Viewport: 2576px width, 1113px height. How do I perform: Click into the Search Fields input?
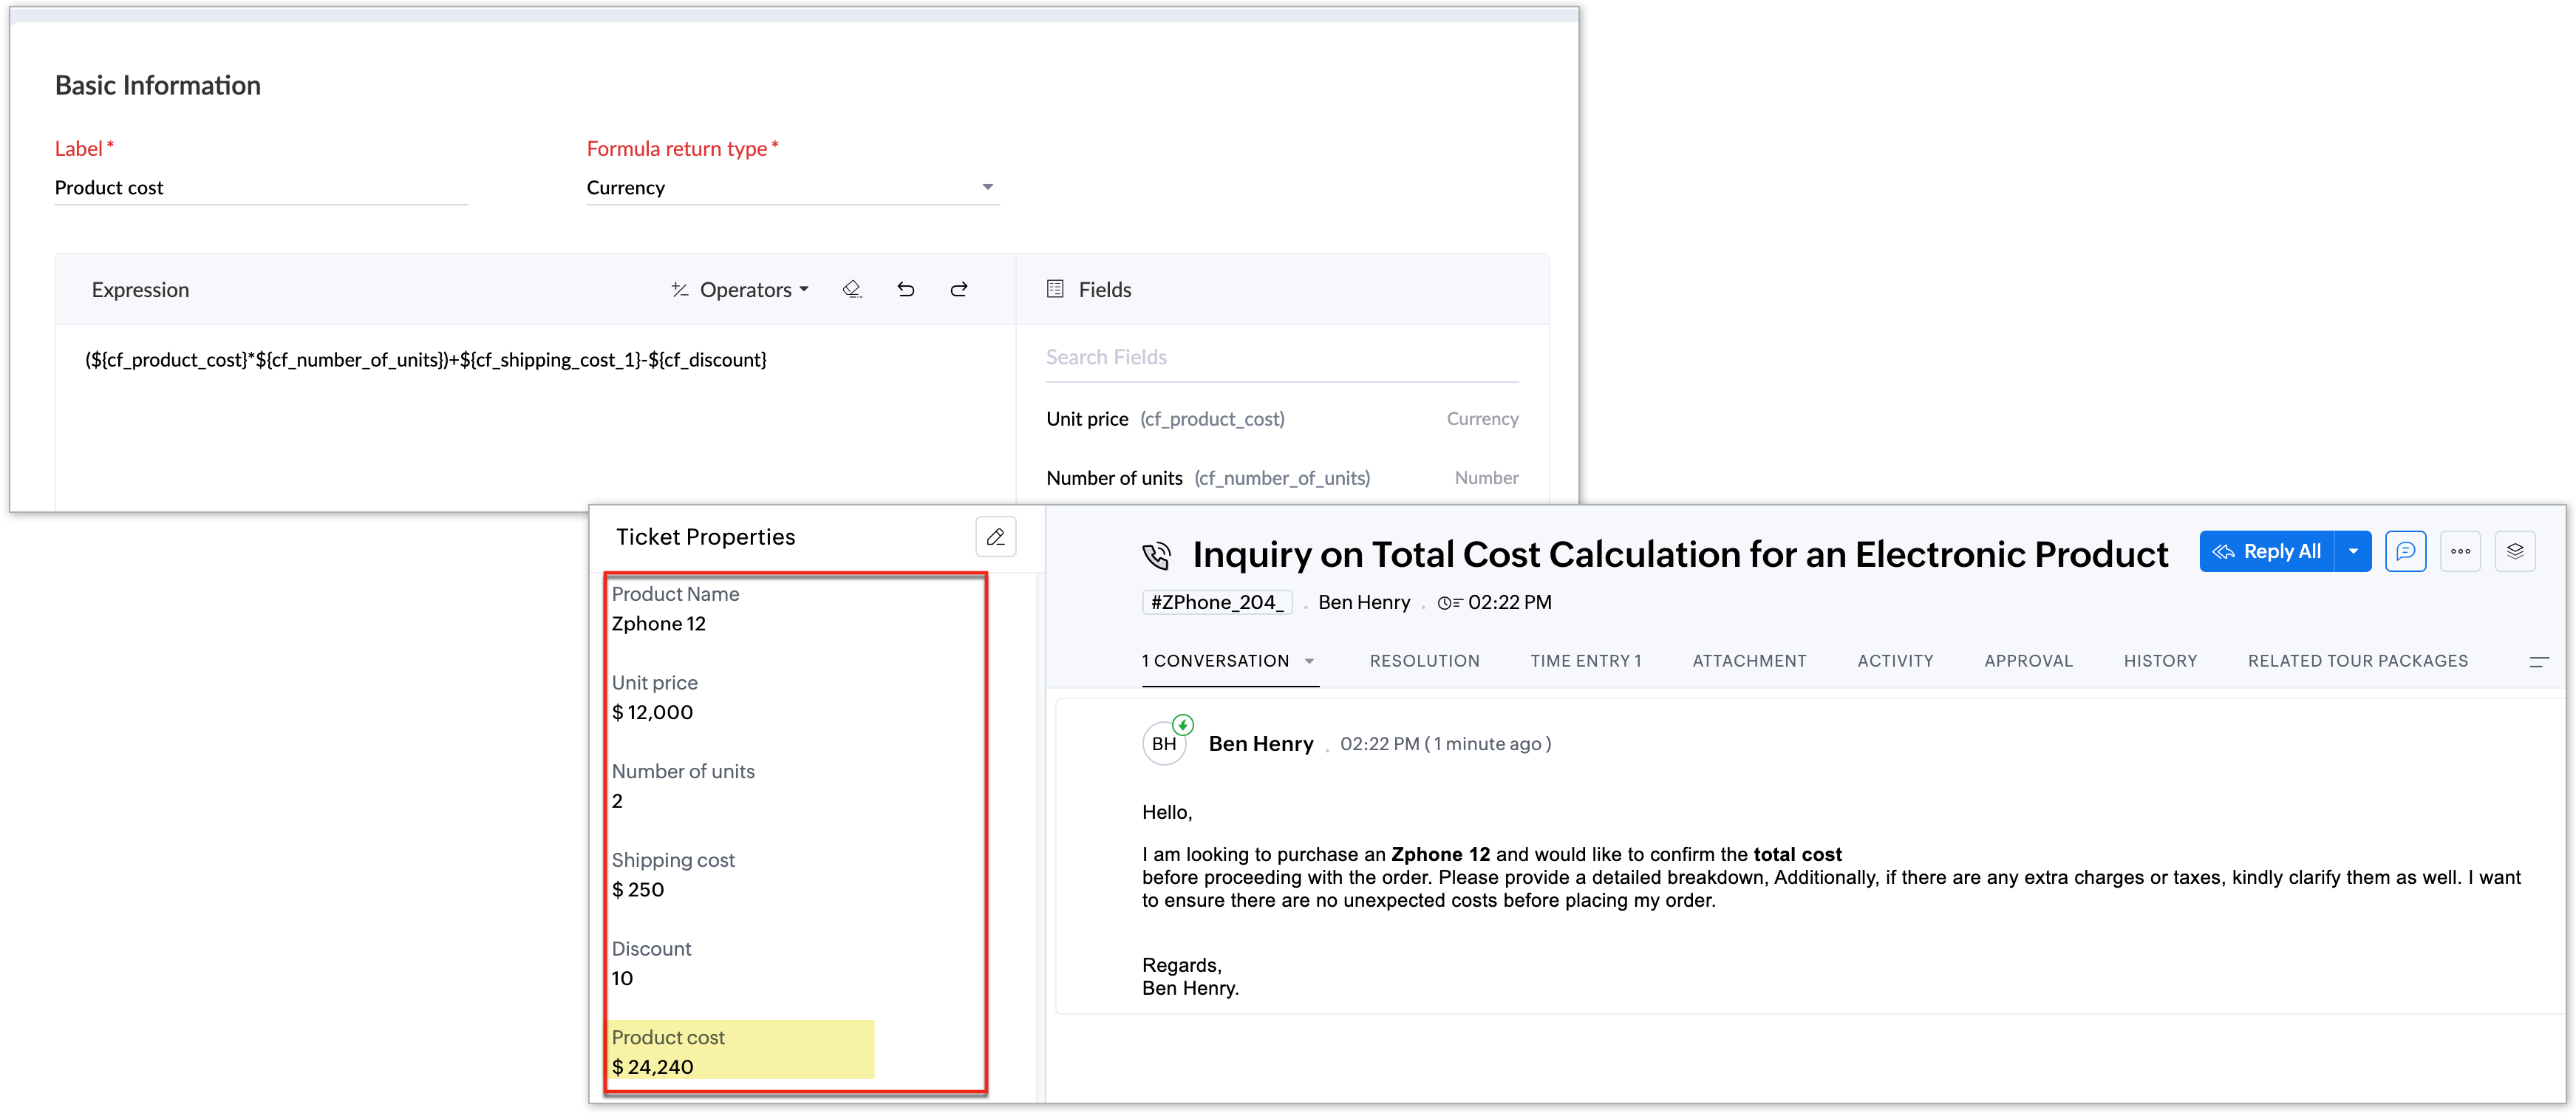click(x=1281, y=357)
